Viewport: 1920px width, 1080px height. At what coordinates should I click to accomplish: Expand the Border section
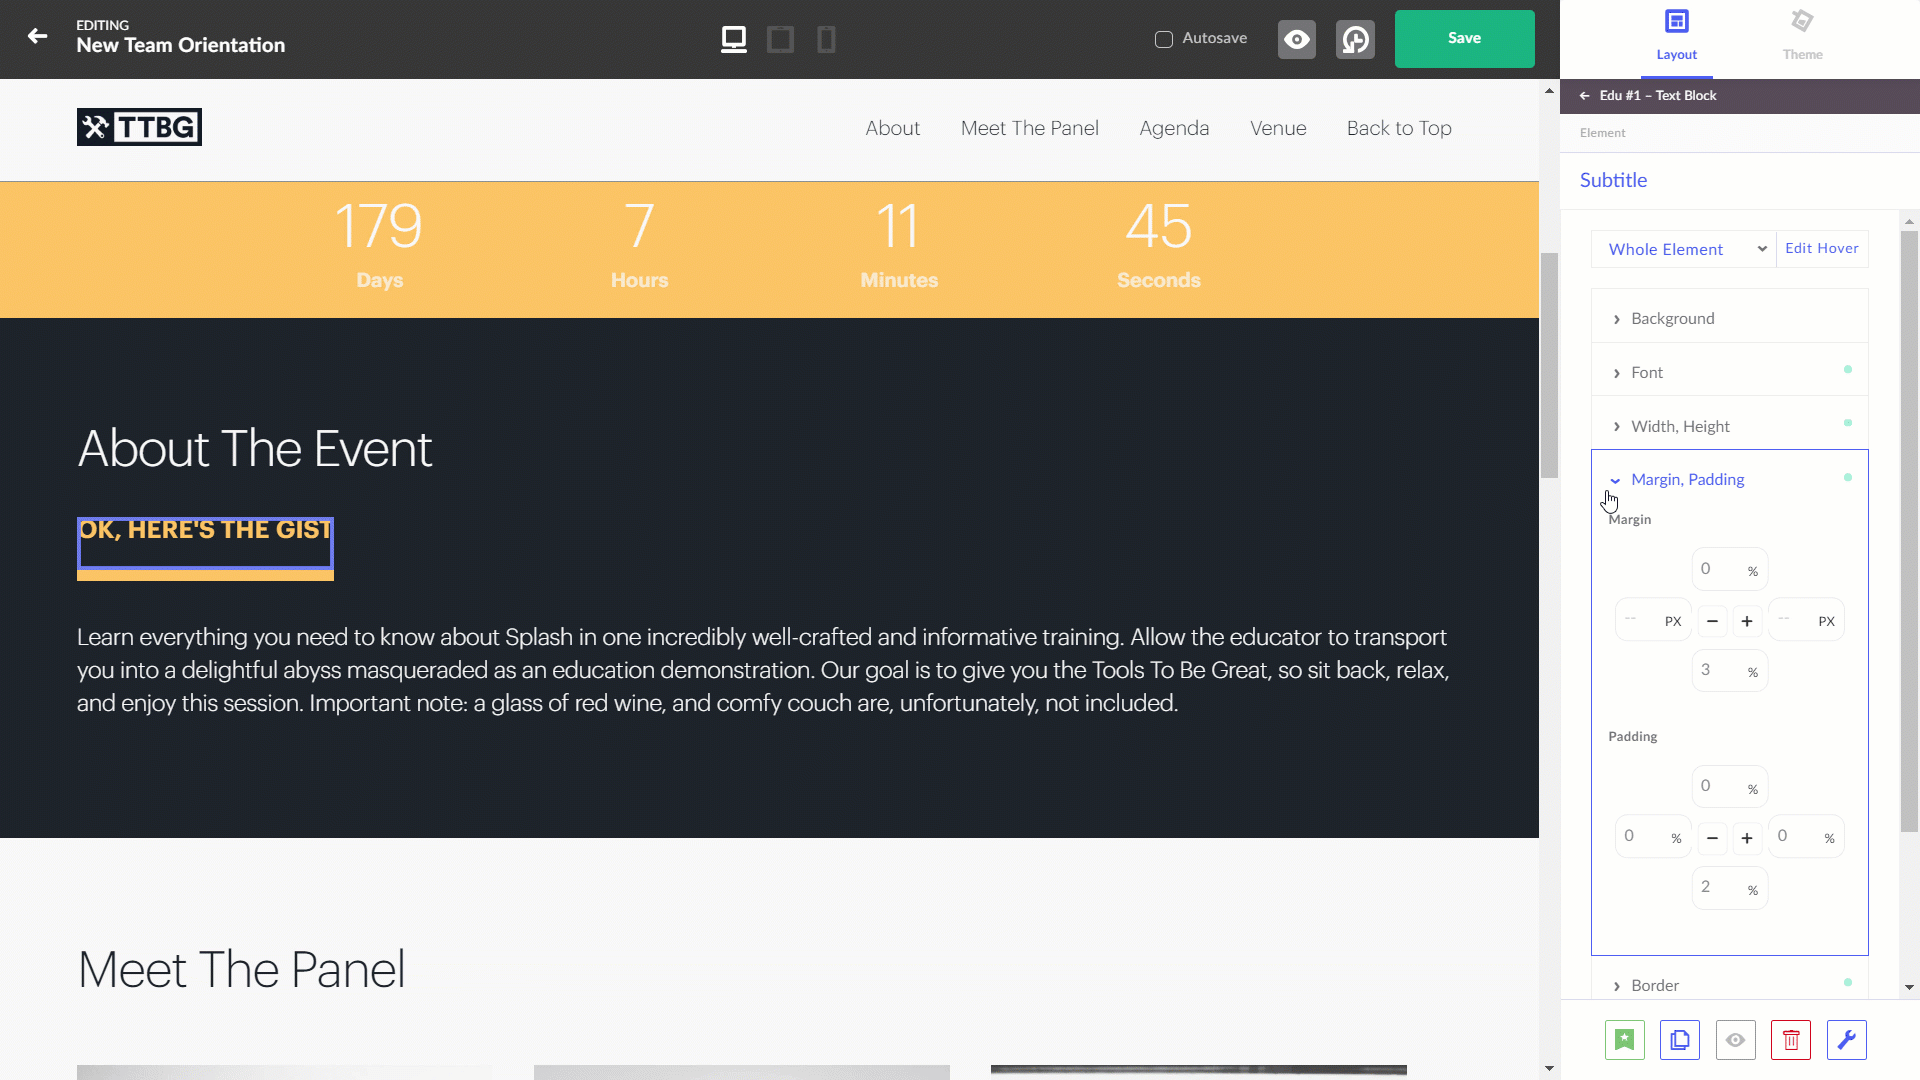(1730, 985)
